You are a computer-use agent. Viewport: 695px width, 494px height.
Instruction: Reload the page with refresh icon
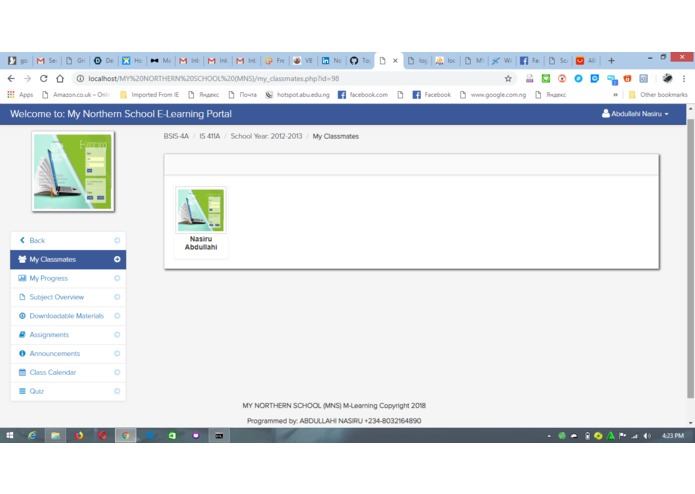pos(43,78)
